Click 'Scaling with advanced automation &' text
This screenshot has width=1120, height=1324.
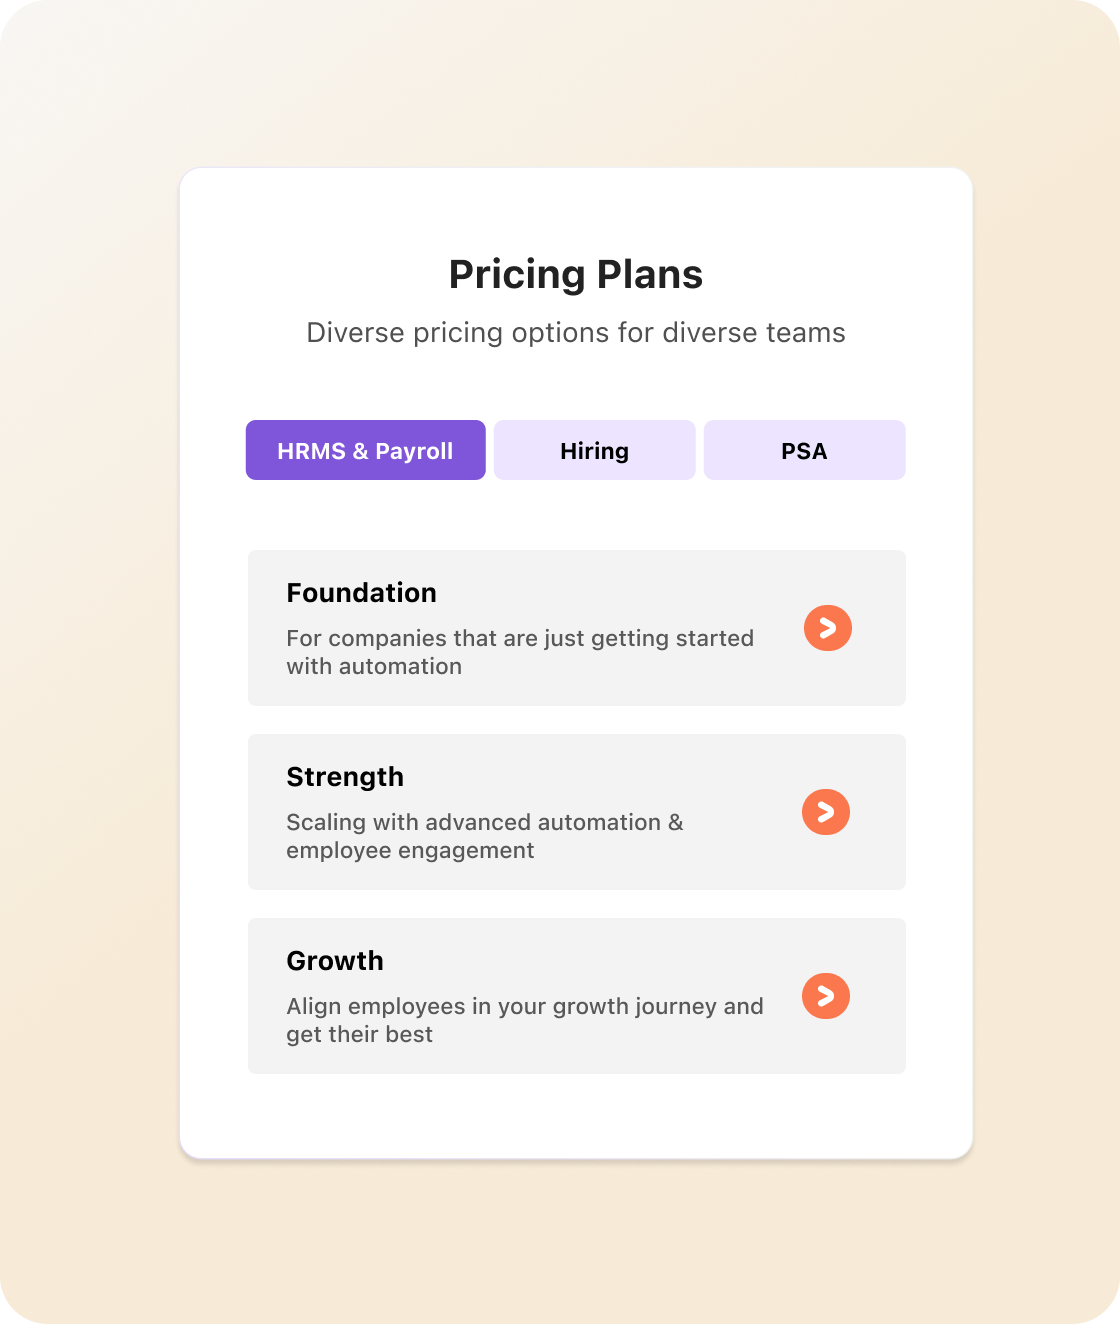tap(485, 822)
